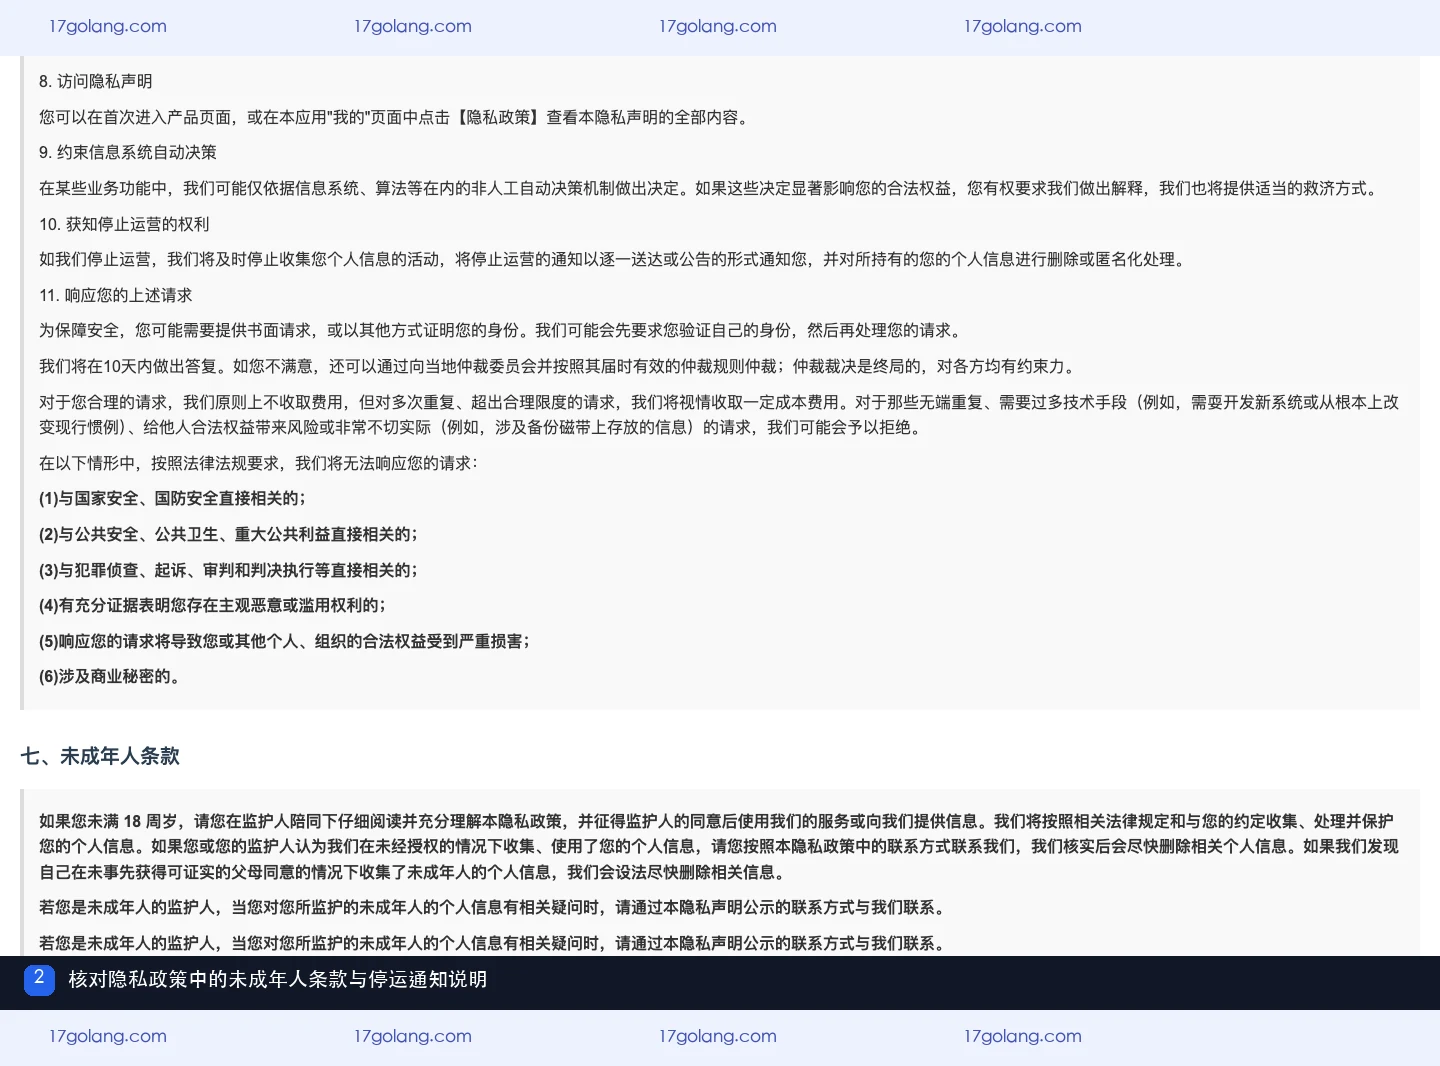Viewport: 1440px width, 1066px height.
Task: Click the 10. 获知停止运营的权利 heading
Action: (x=124, y=224)
